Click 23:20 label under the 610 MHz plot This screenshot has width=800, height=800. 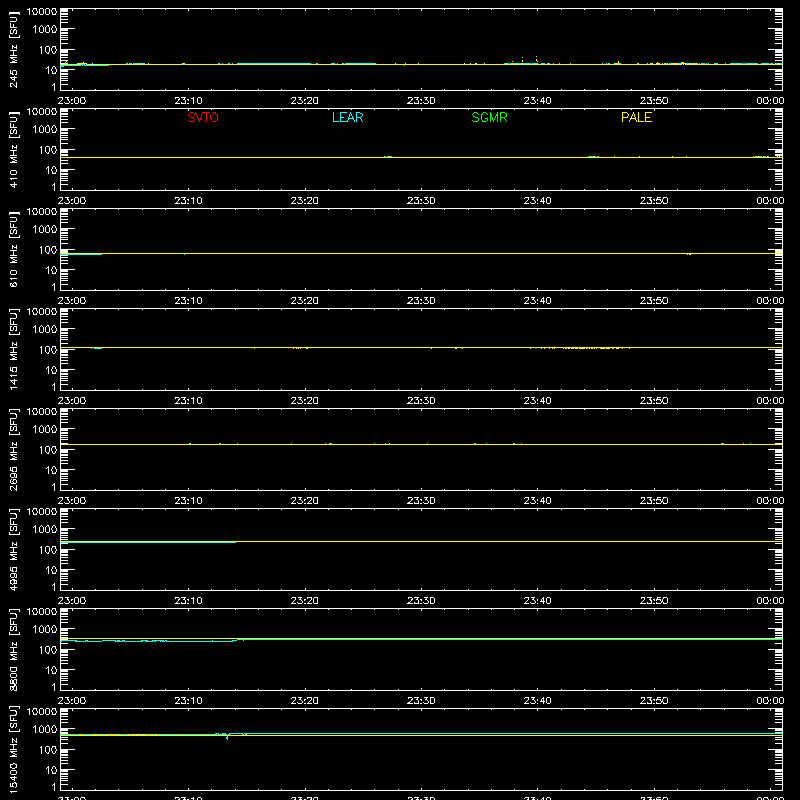click(x=305, y=301)
